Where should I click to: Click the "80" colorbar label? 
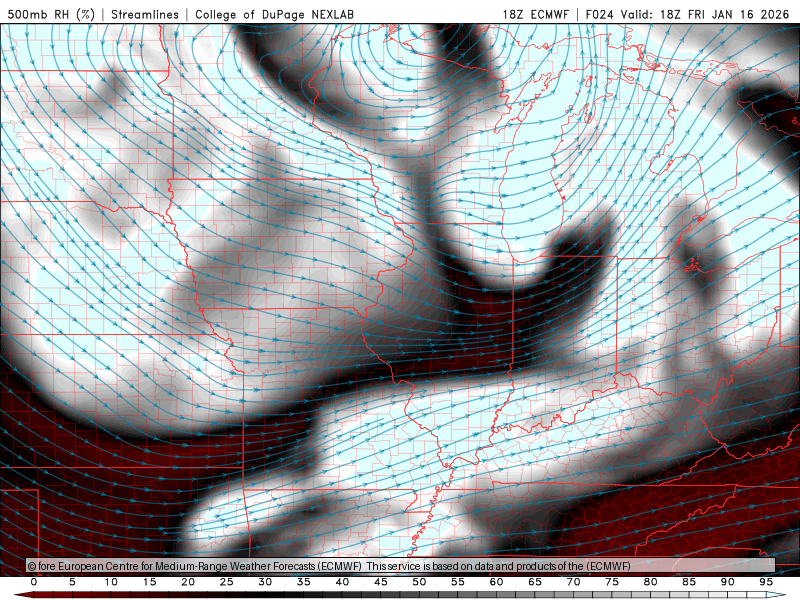[x=650, y=582]
